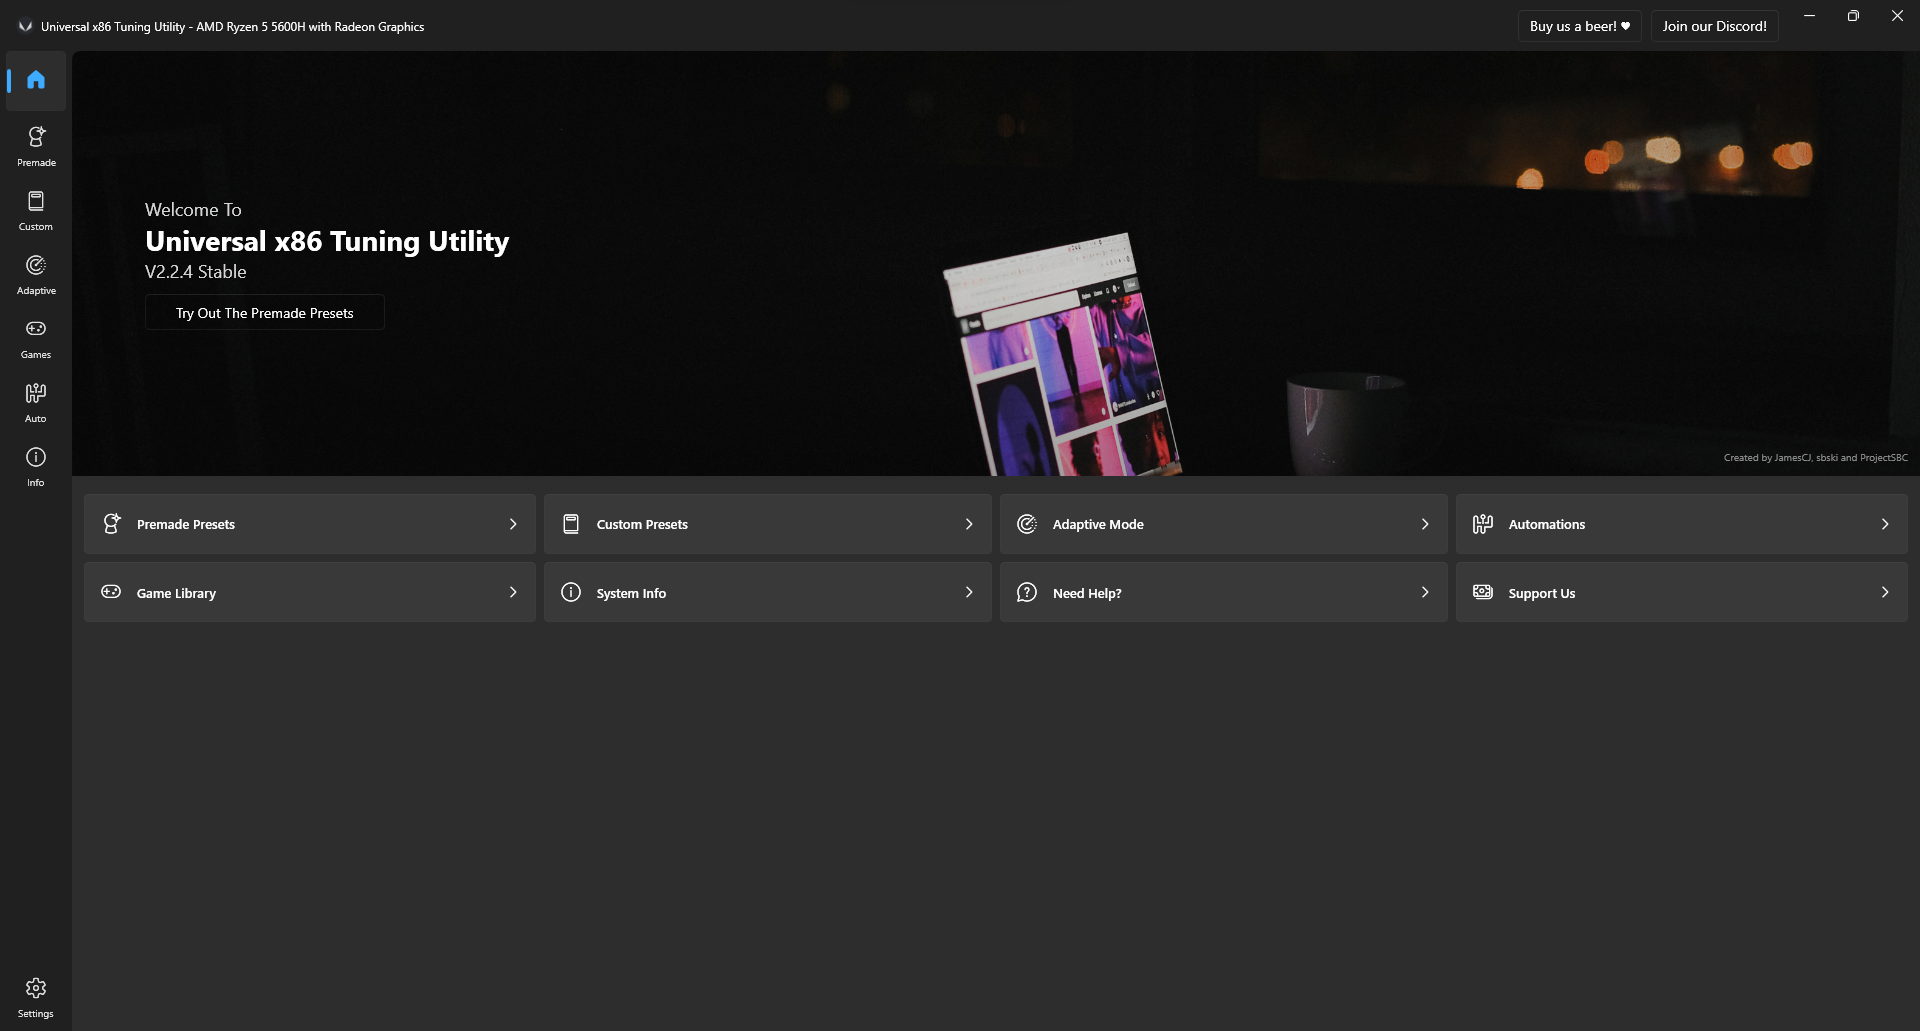Expand the Game Library chevron
Image resolution: width=1920 pixels, height=1031 pixels.
513,592
